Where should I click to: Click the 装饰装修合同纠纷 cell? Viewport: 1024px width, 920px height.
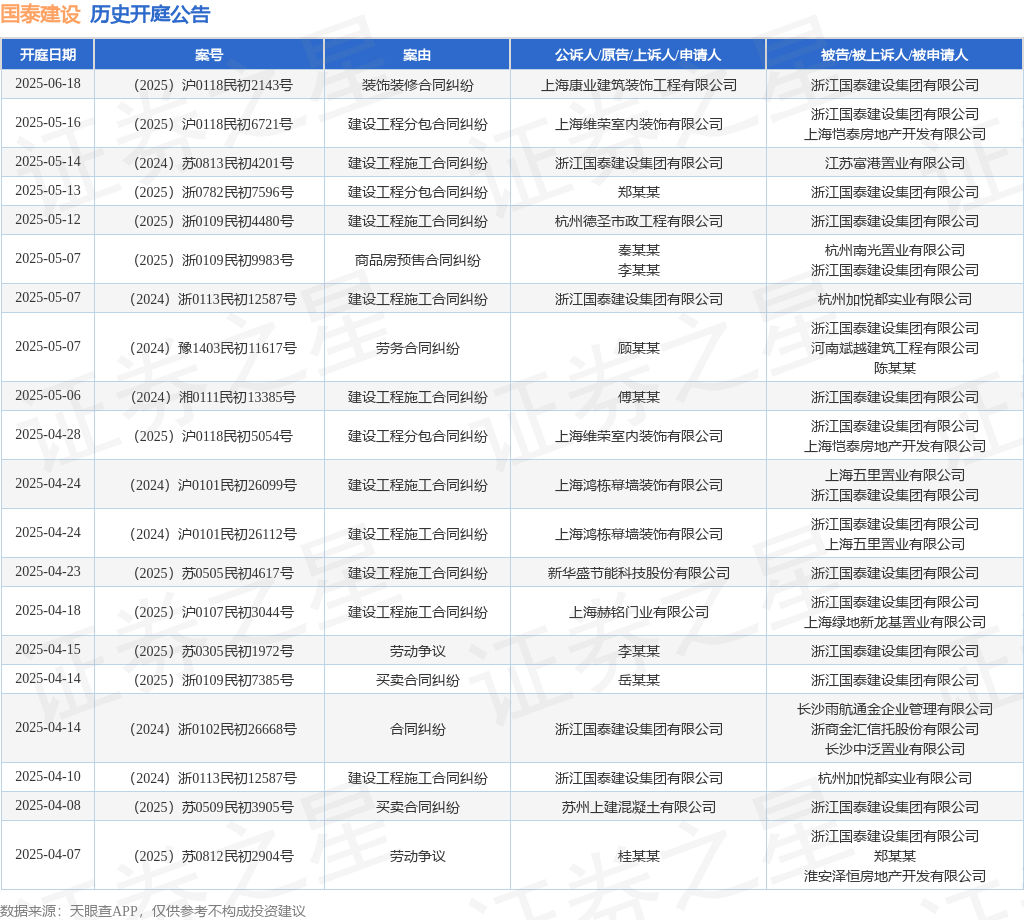click(417, 85)
